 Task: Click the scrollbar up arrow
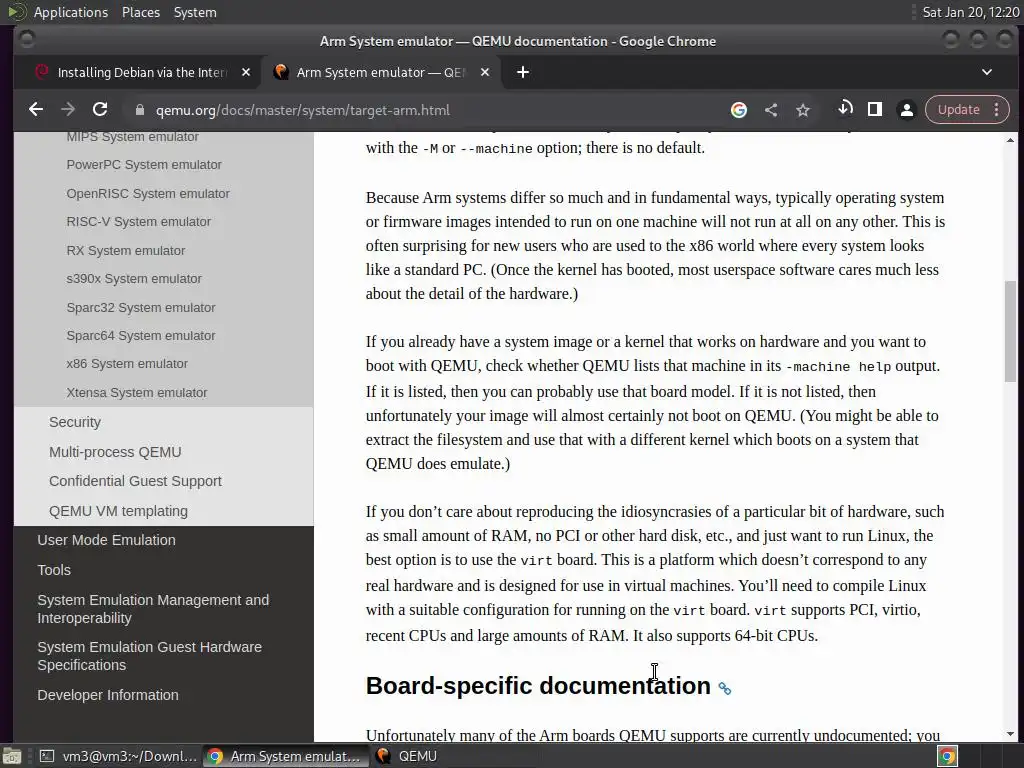click(x=1010, y=140)
